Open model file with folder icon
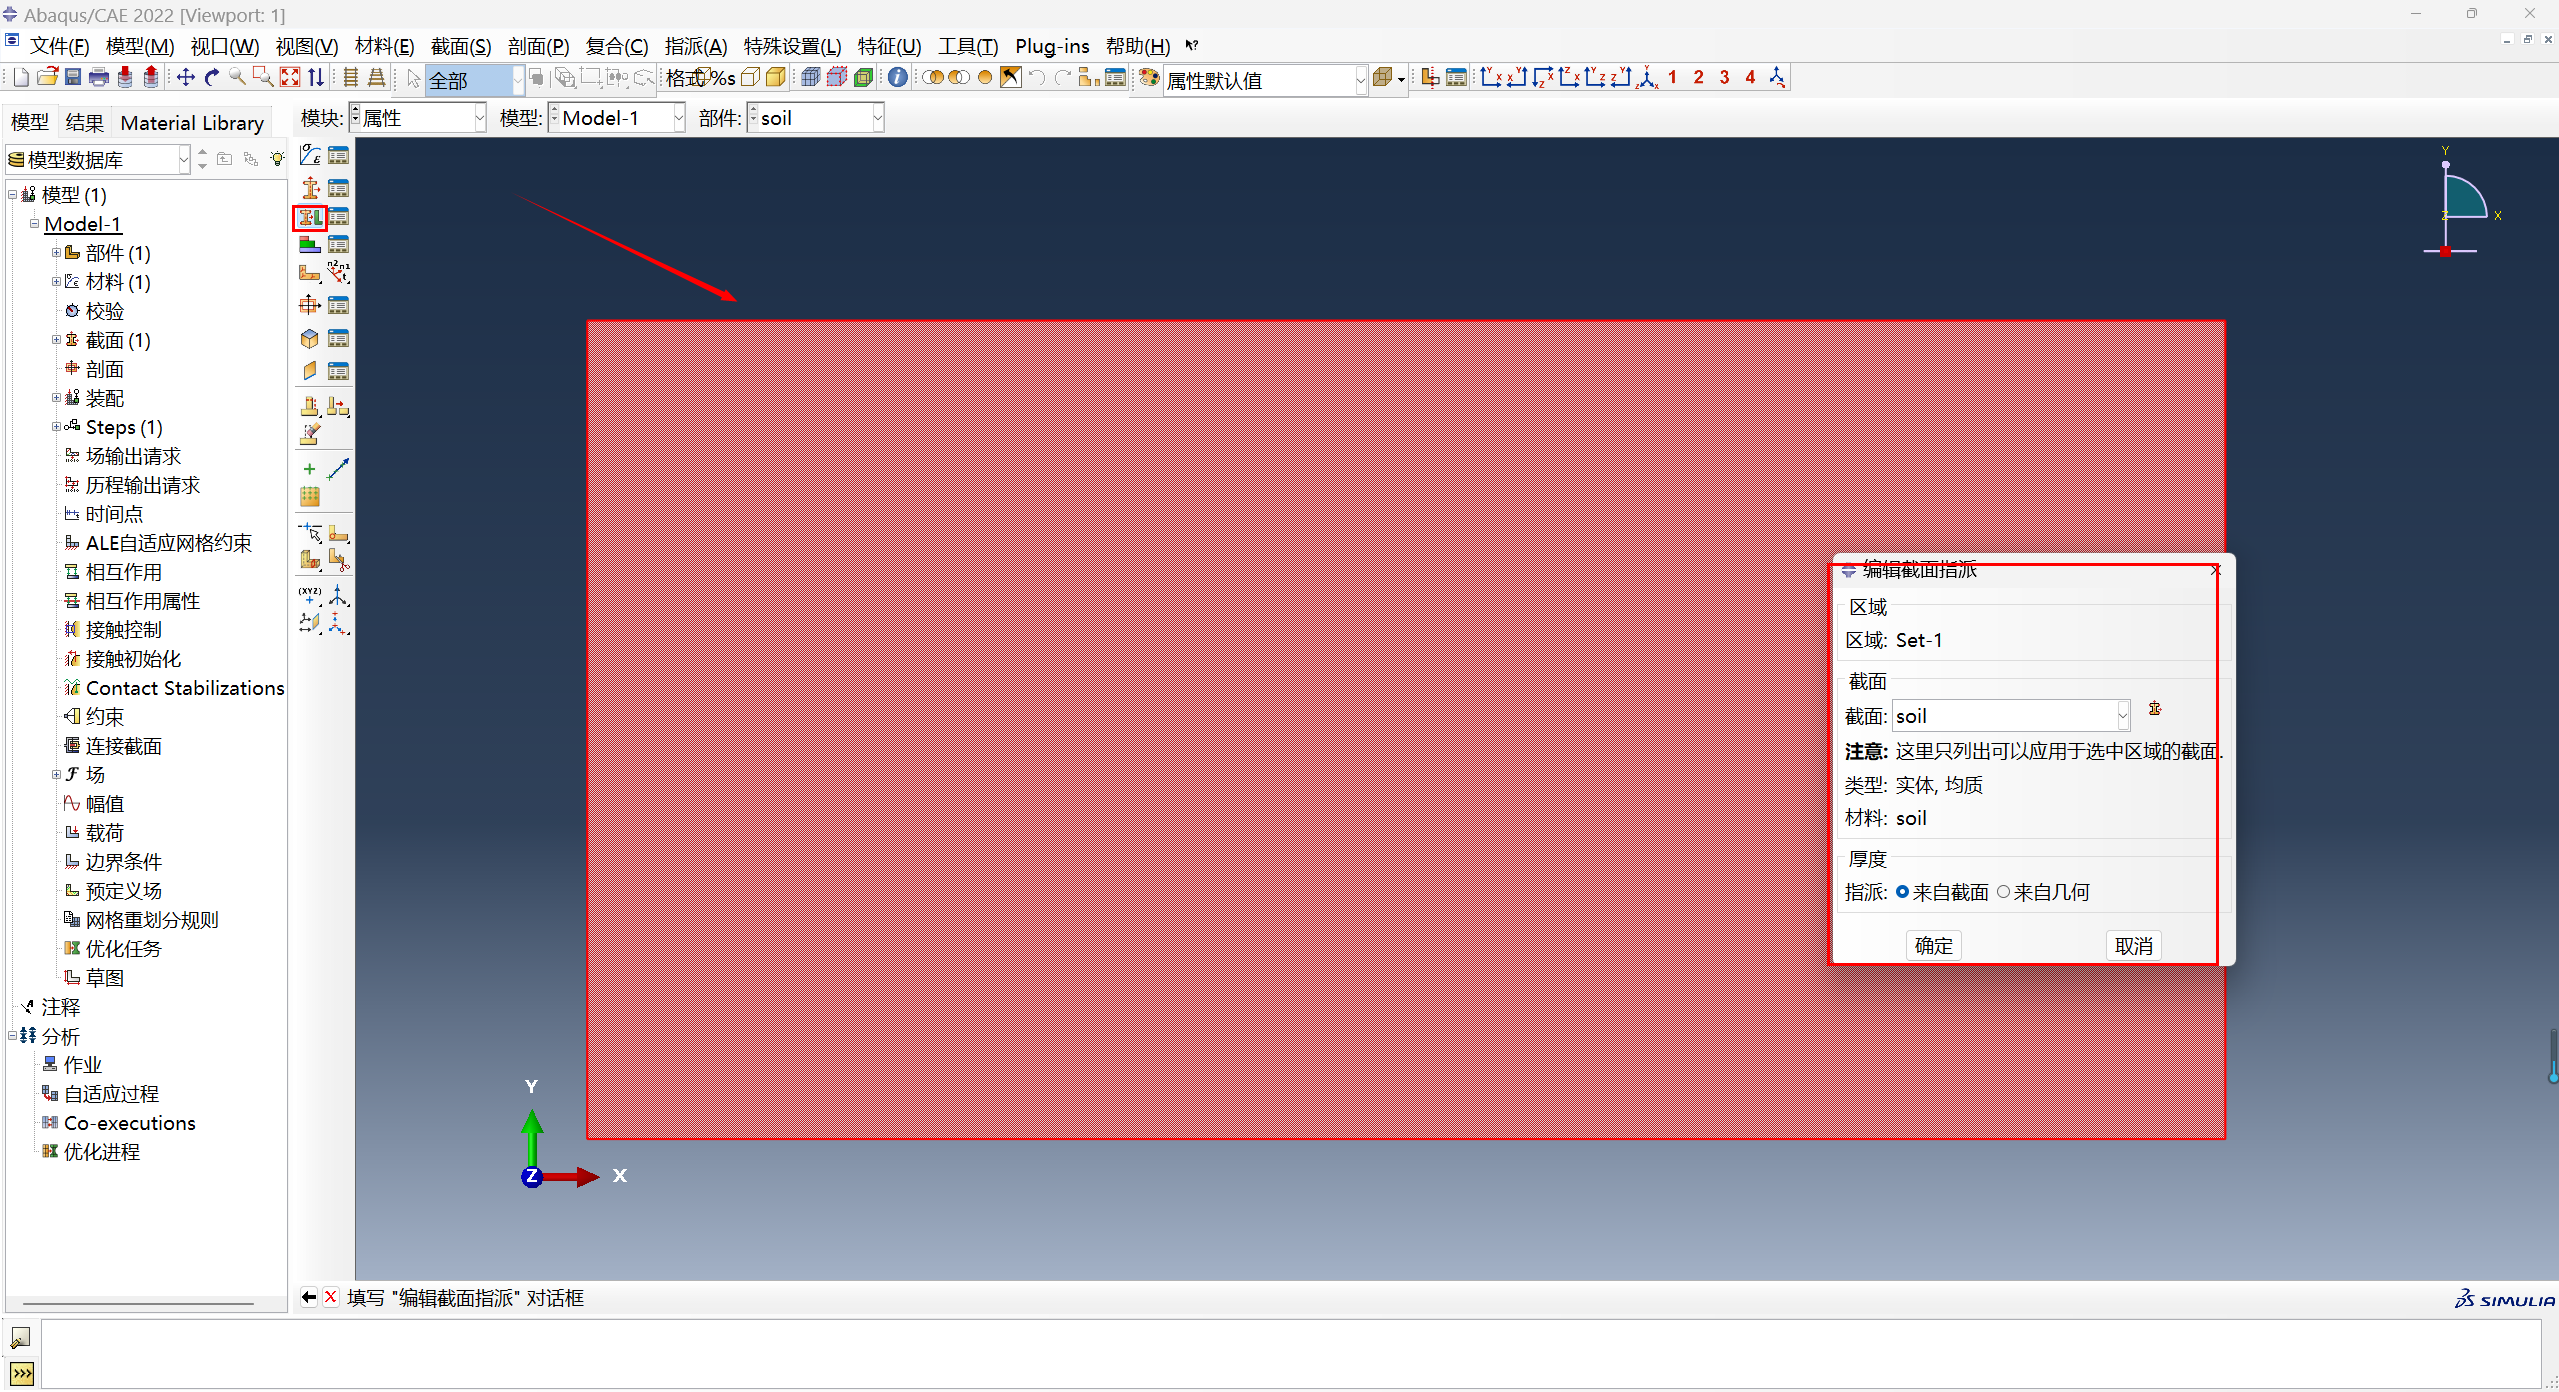Screen dimensions: 2559x1392 pos(47,77)
